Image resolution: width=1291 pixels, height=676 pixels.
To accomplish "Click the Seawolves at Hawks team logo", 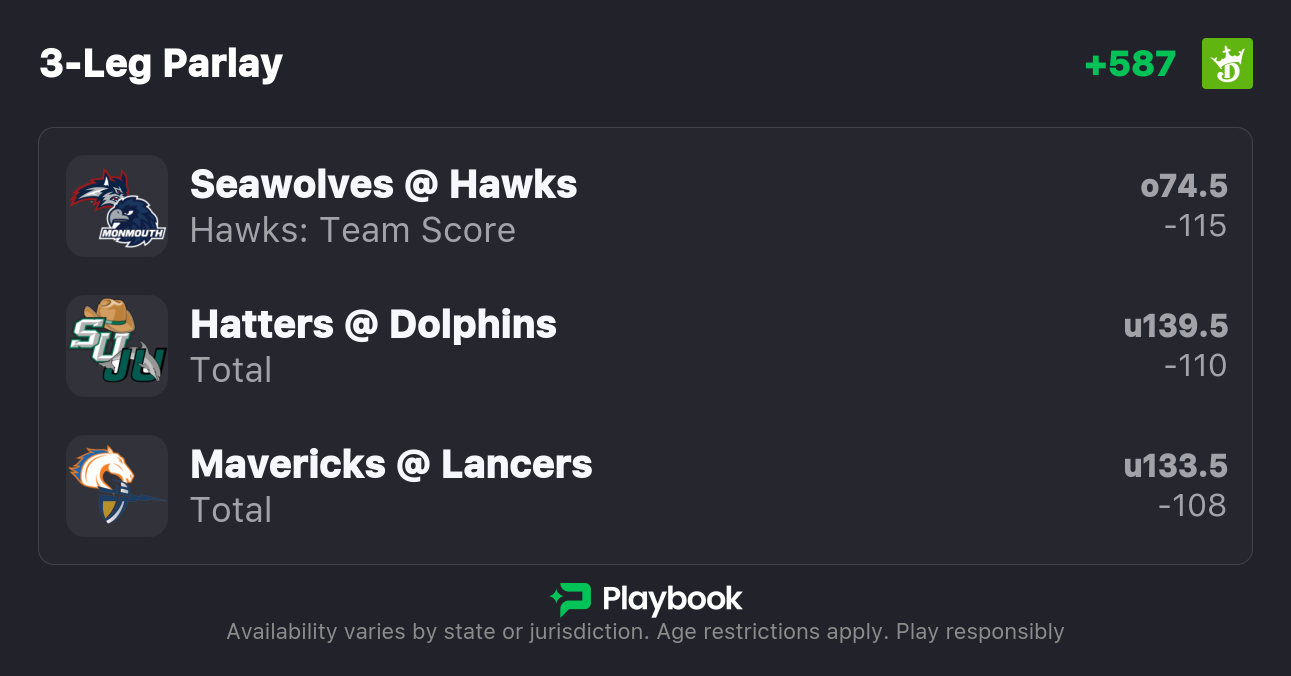I will pyautogui.click(x=117, y=206).
